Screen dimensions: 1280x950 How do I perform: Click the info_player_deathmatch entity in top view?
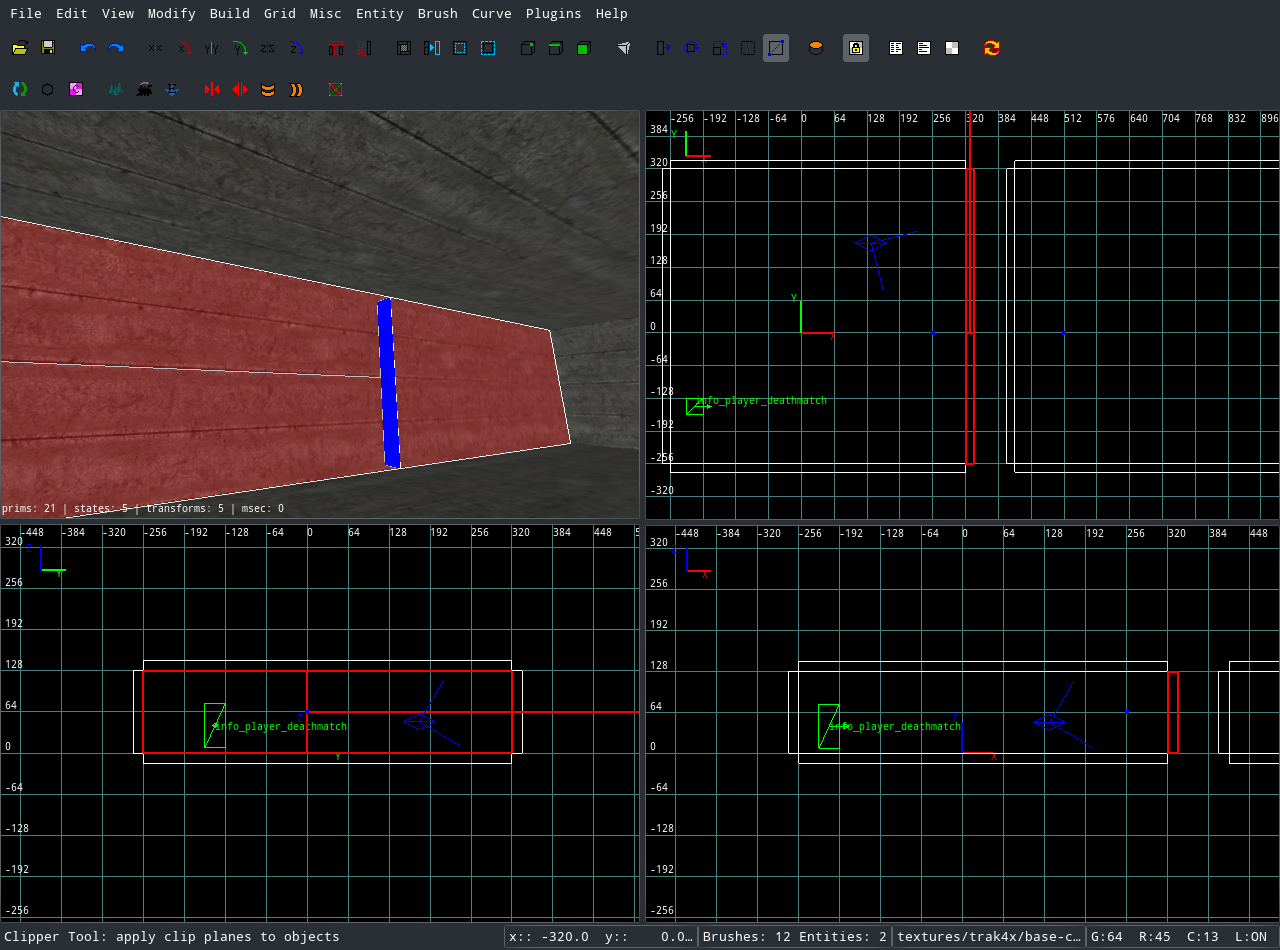coord(694,405)
